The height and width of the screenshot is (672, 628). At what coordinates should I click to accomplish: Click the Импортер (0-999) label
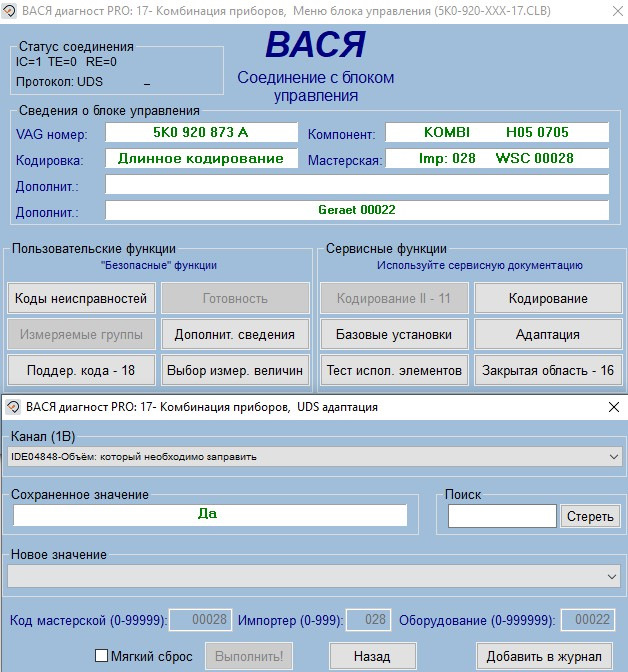pyautogui.click(x=291, y=621)
